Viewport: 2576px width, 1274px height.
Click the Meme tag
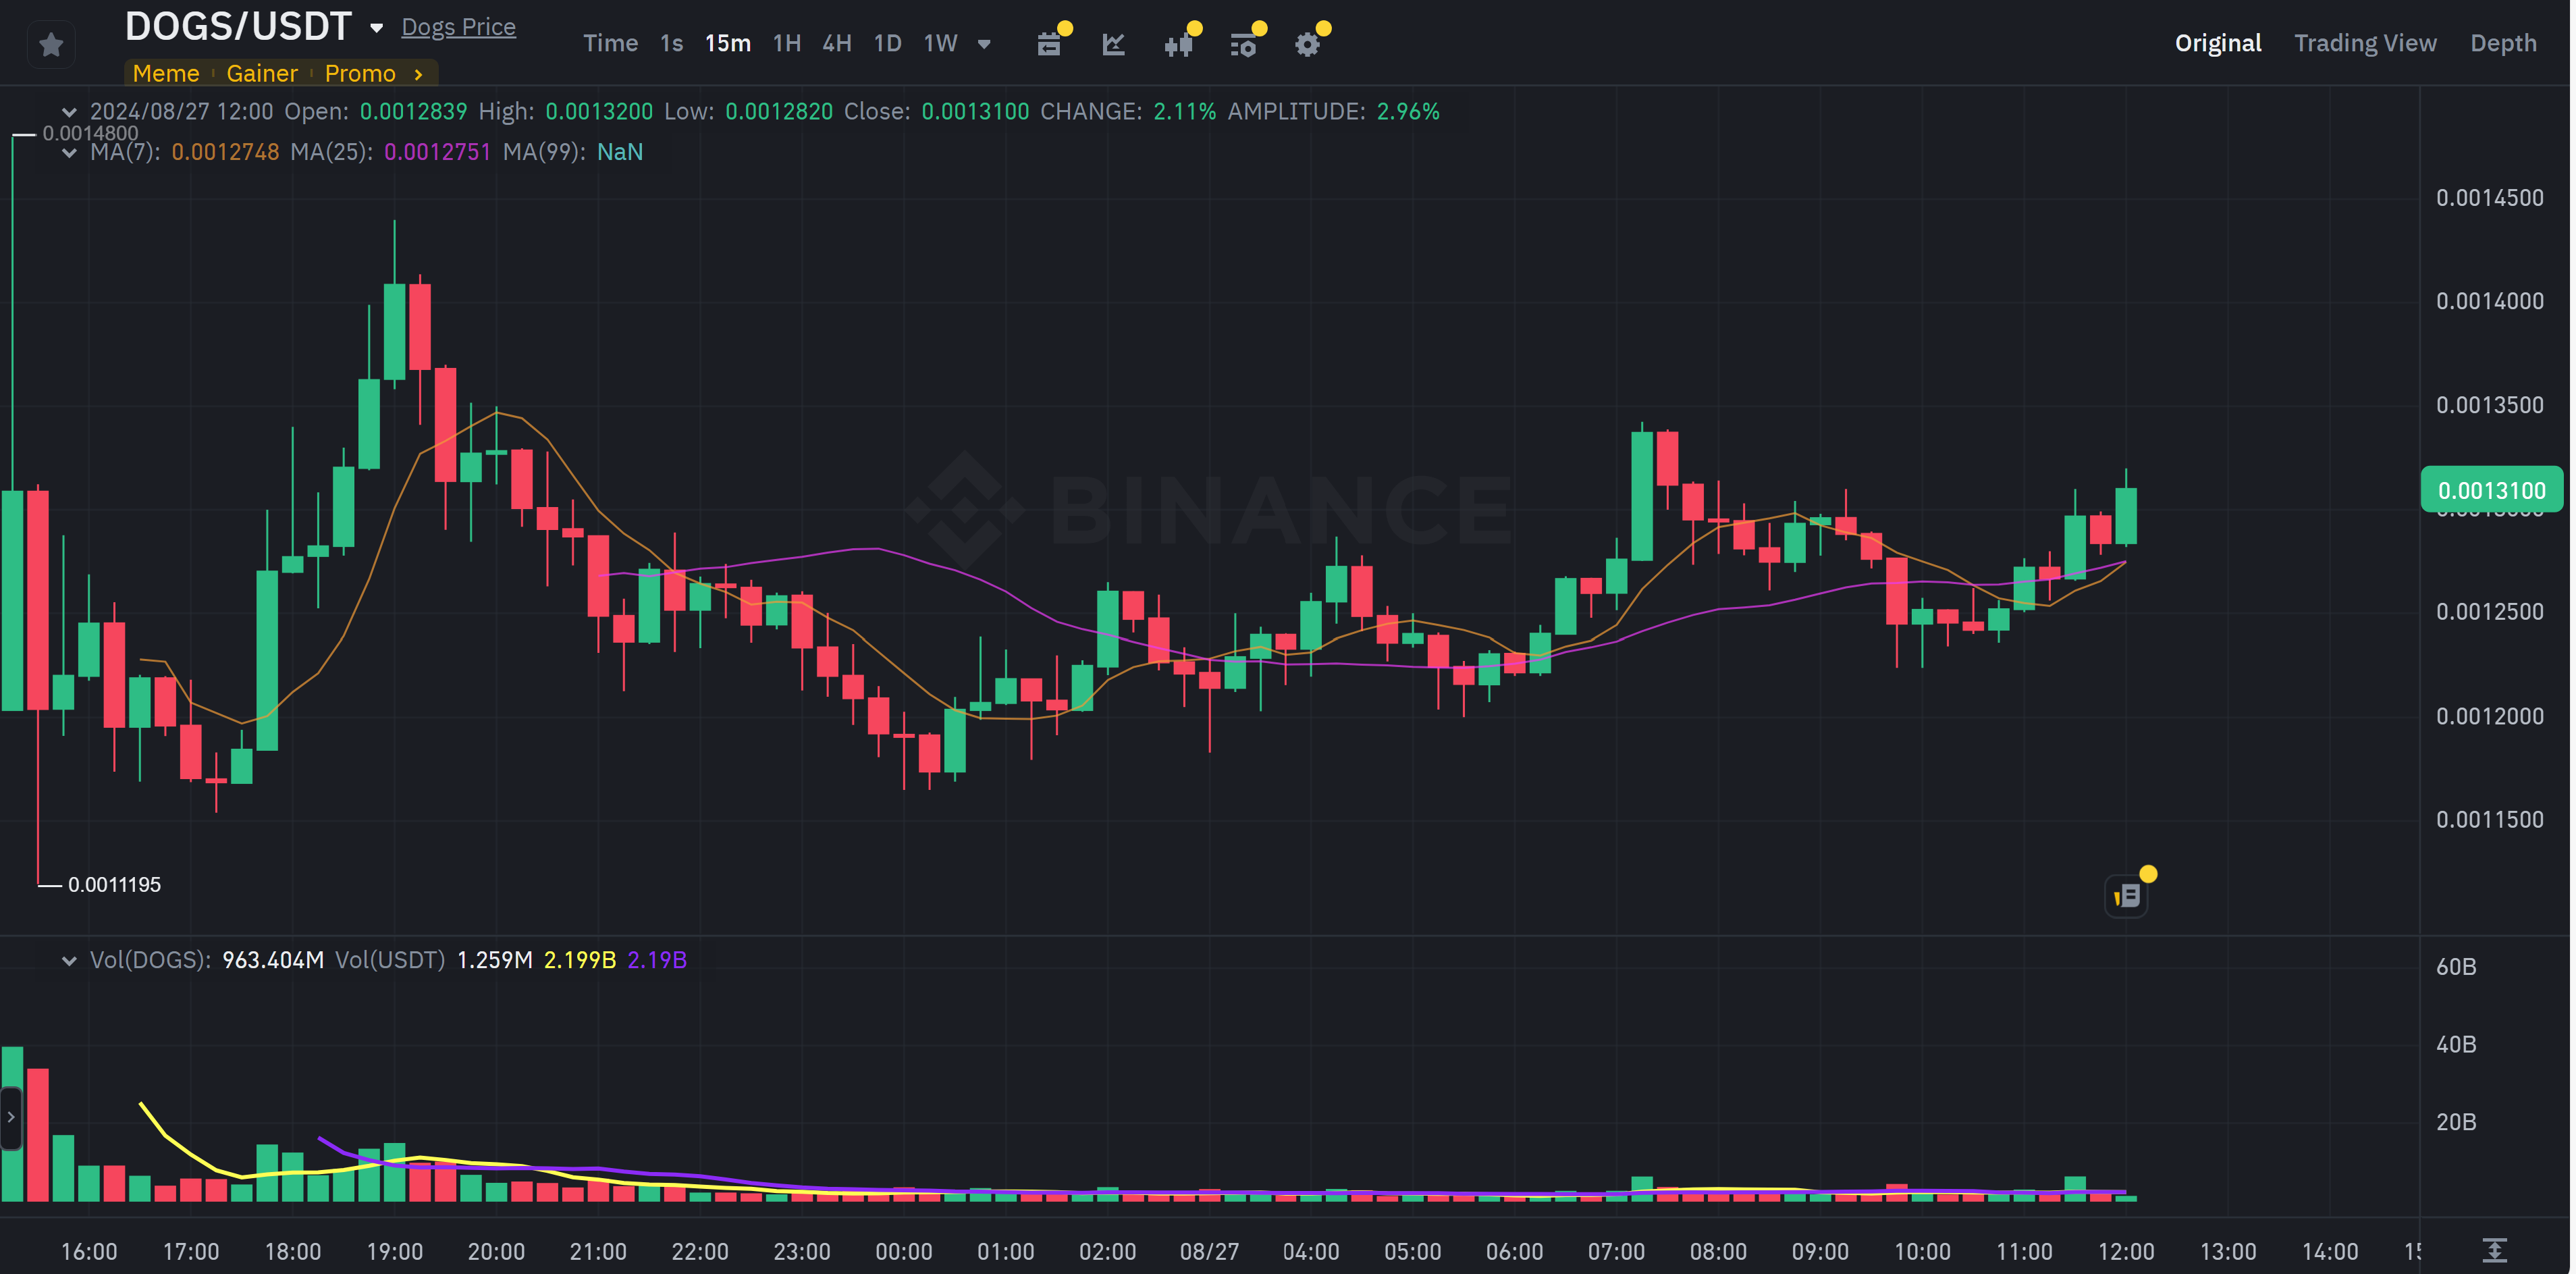[x=166, y=73]
